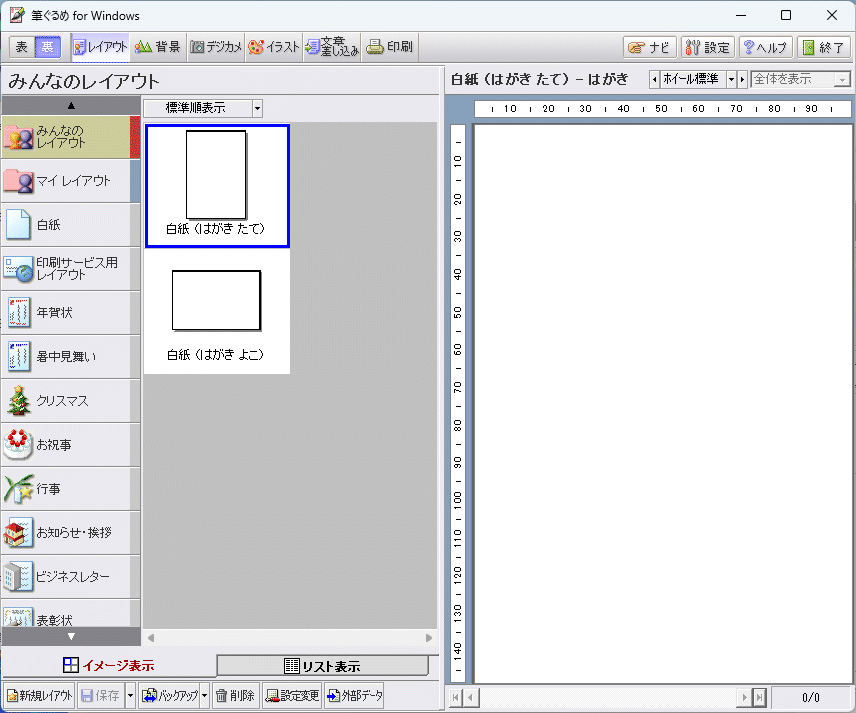Click the バックアップ button
856x713 pixels.
(x=169, y=696)
